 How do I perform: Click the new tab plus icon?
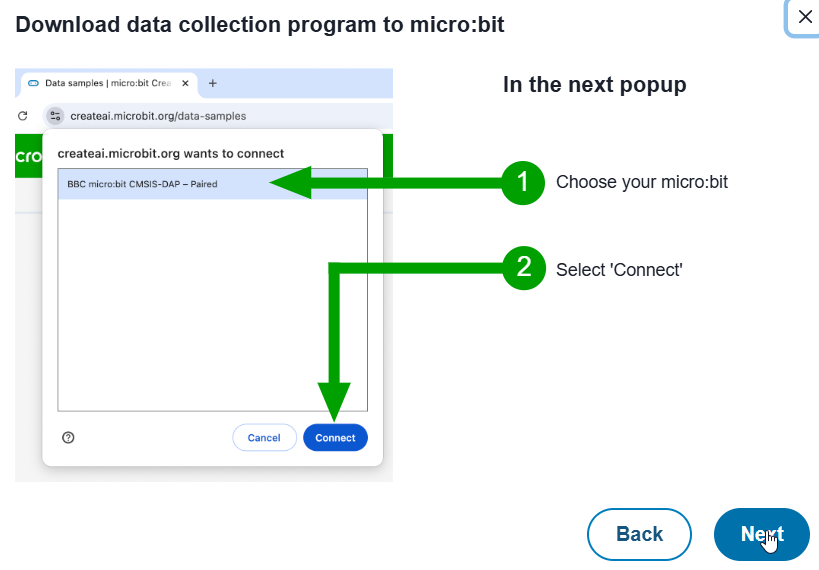pyautogui.click(x=212, y=84)
